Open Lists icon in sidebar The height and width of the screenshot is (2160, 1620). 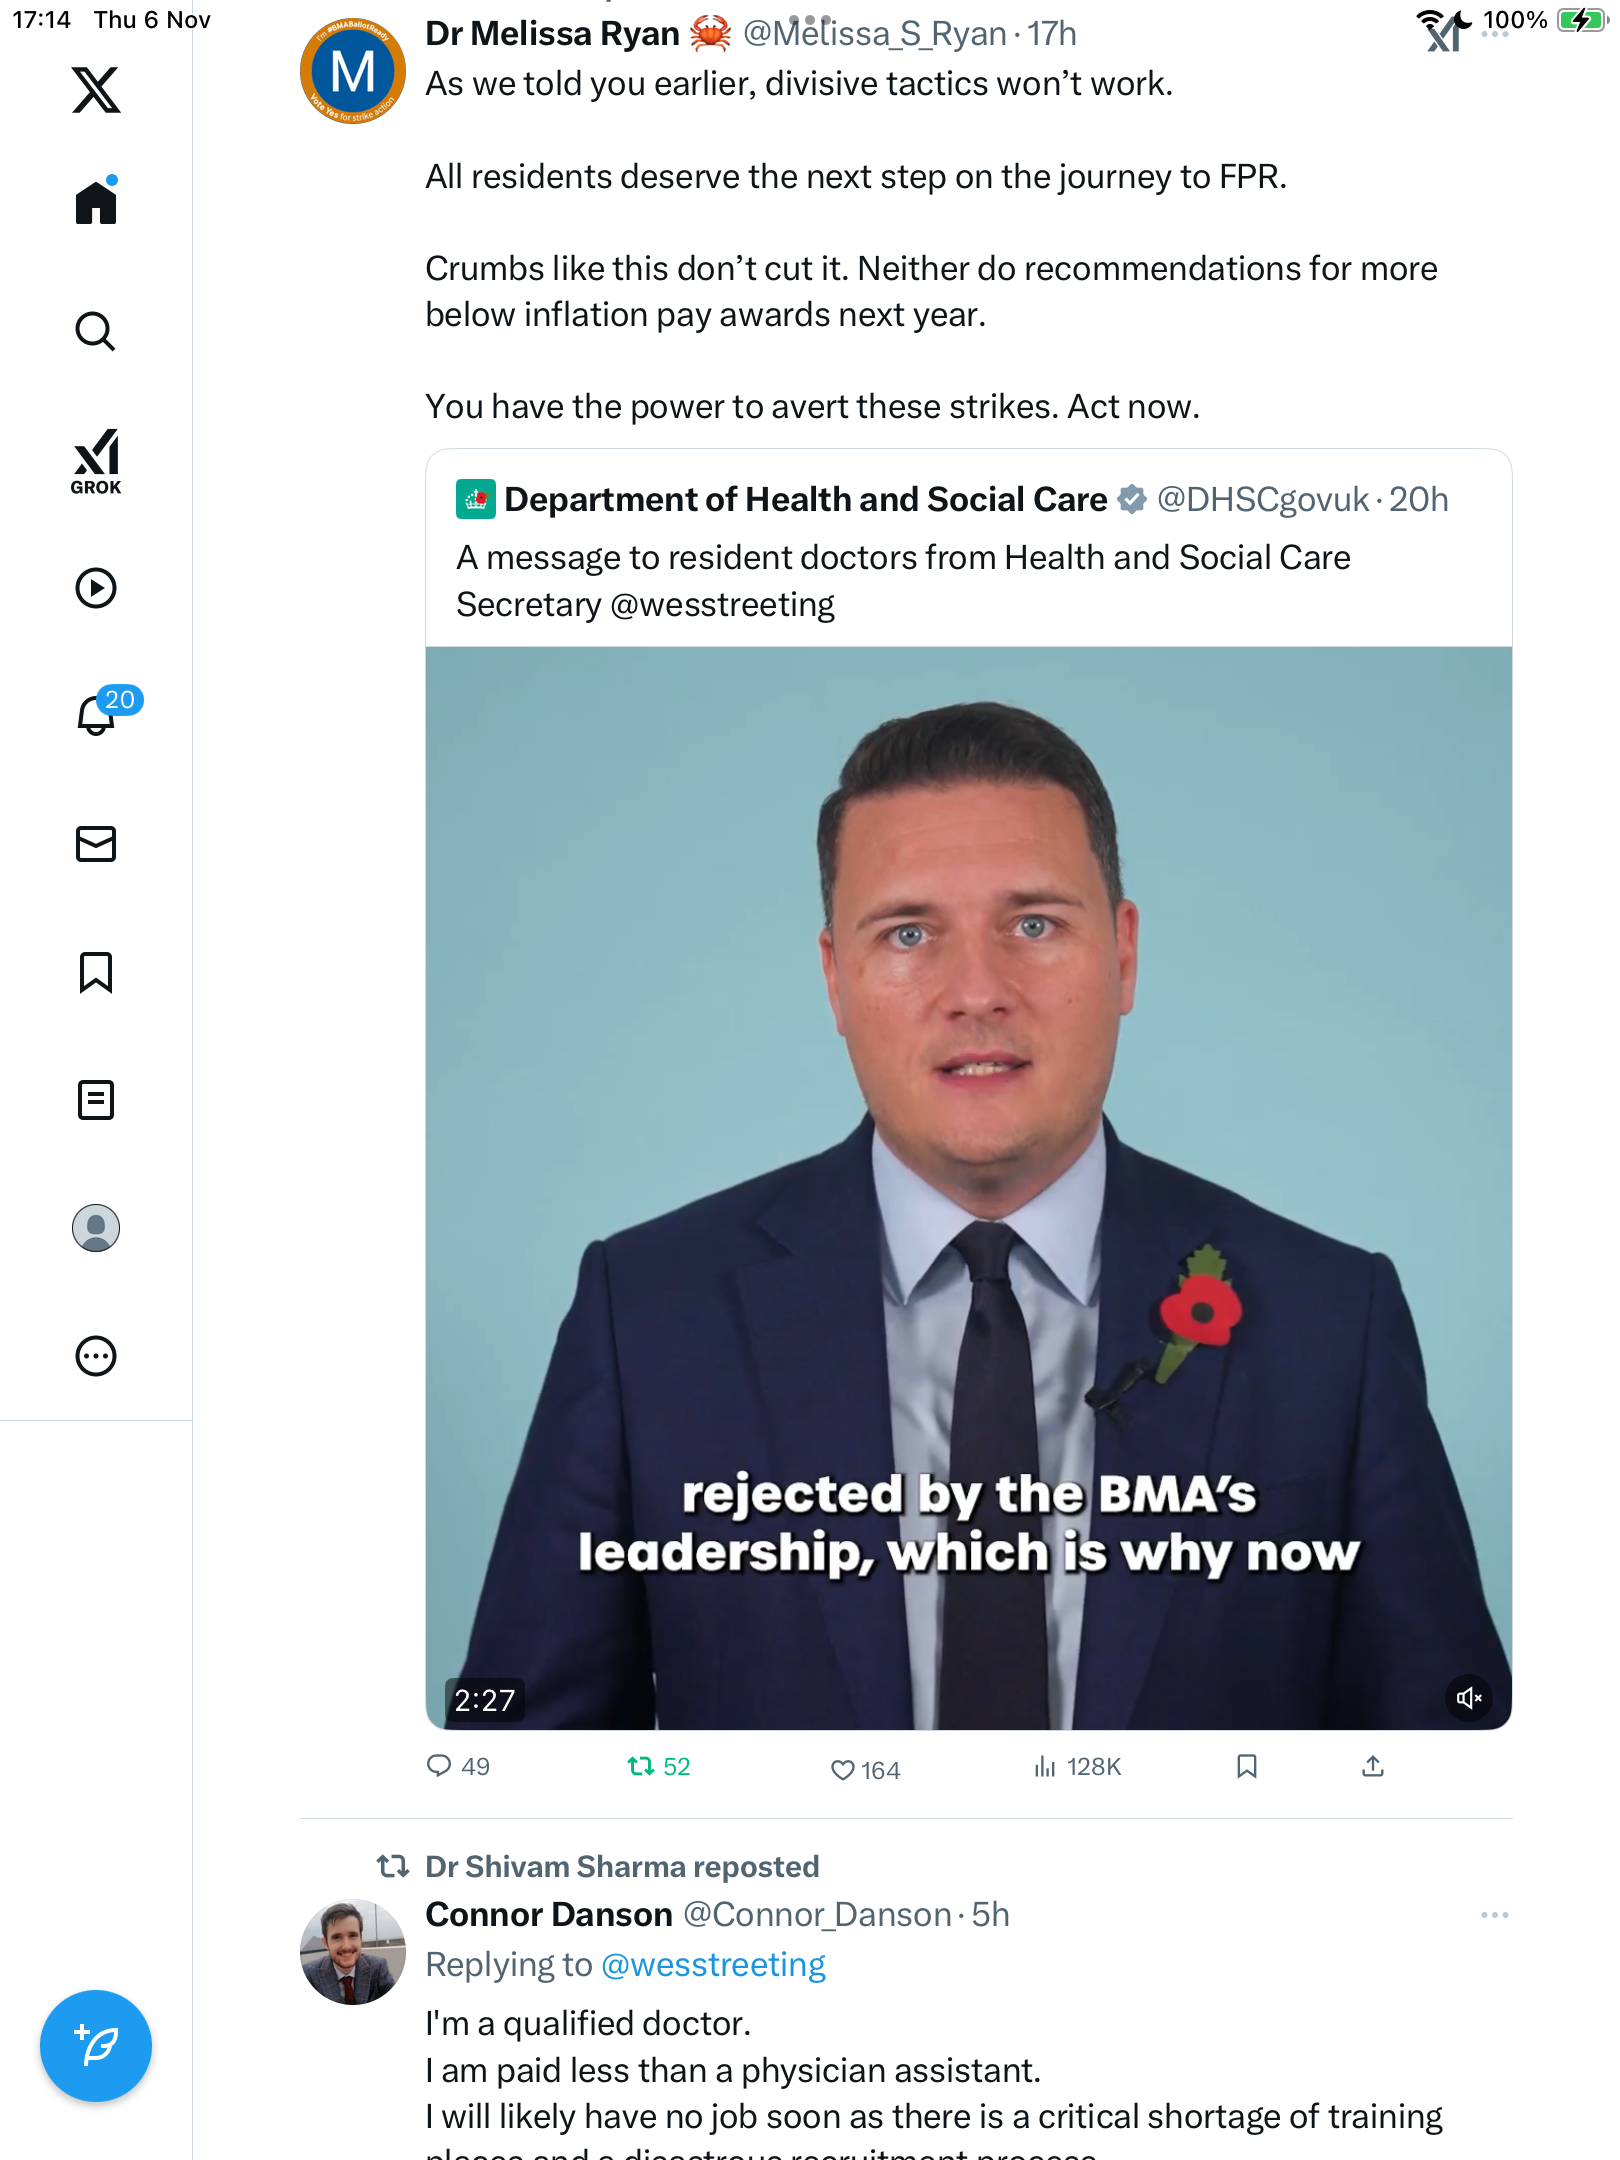point(96,1100)
